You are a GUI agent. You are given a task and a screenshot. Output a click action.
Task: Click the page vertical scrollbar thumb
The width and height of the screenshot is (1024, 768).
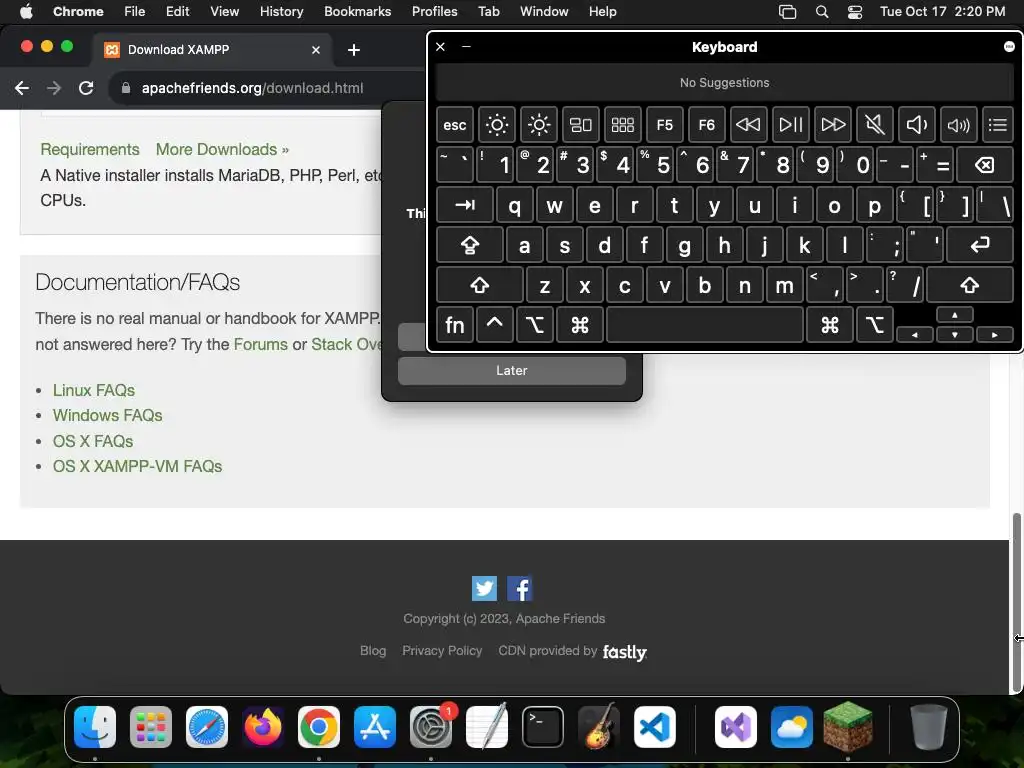pyautogui.click(x=1016, y=602)
